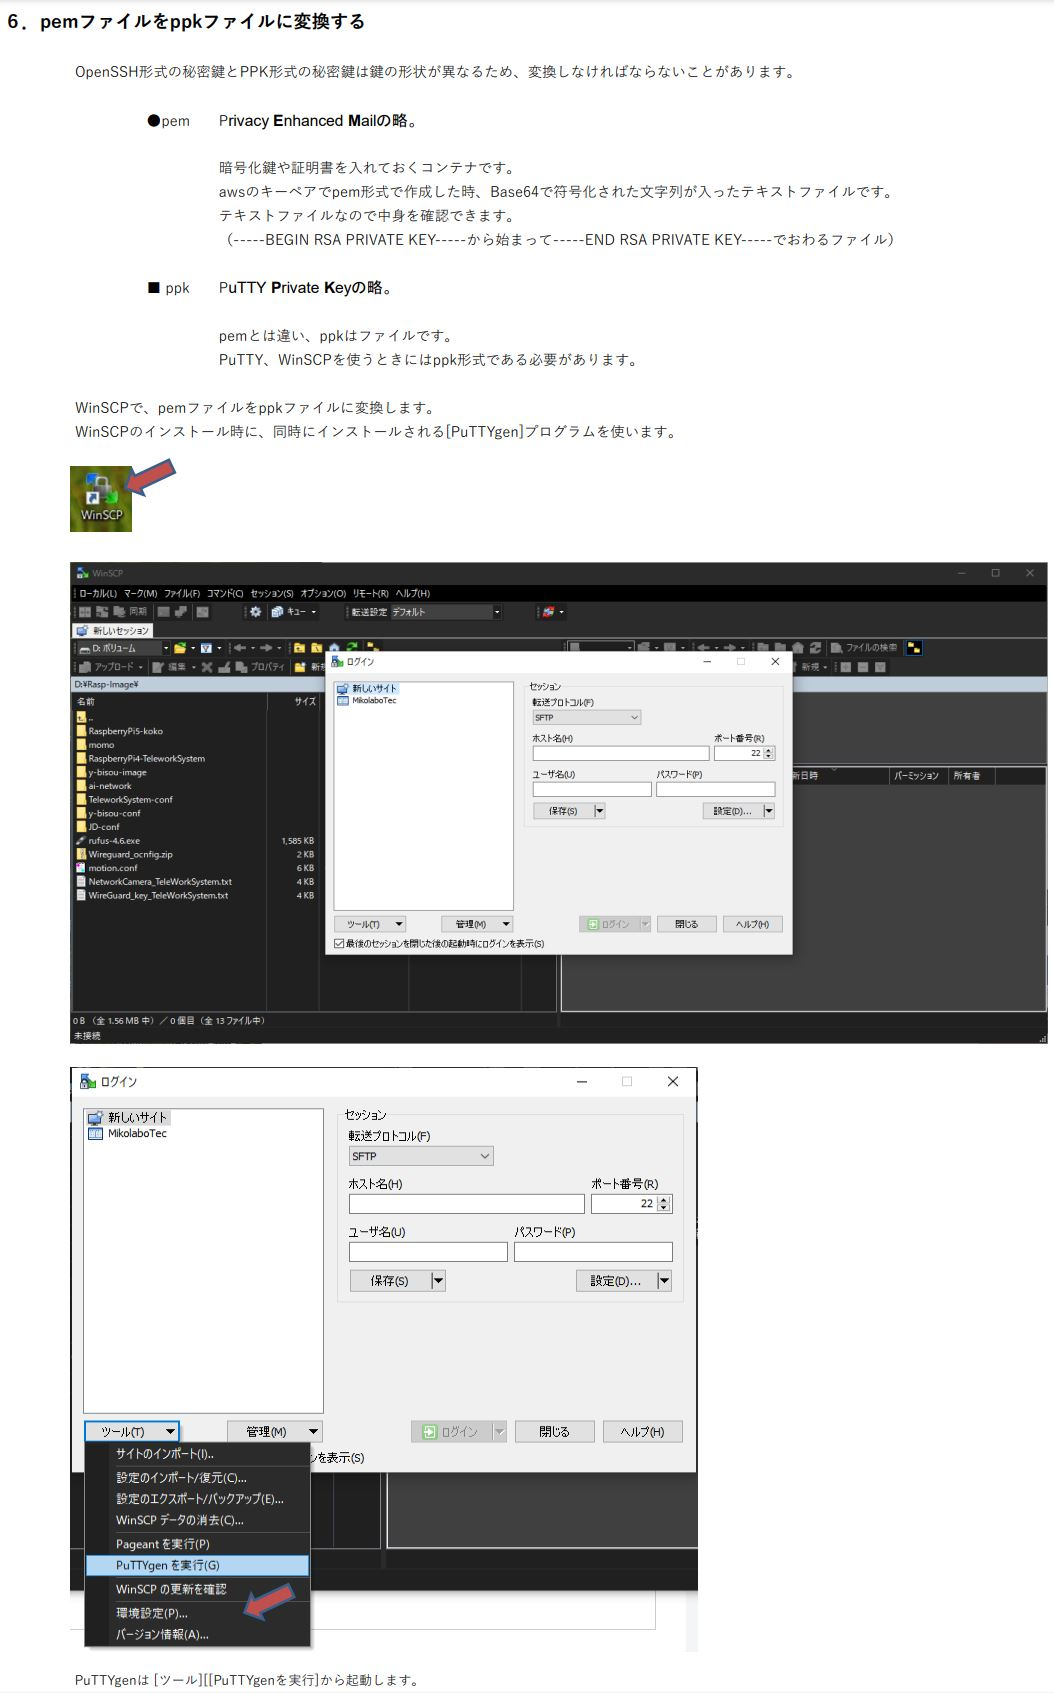Choose 環境設定(P)... from tools menu
1054x1693 pixels.
coord(198,1613)
